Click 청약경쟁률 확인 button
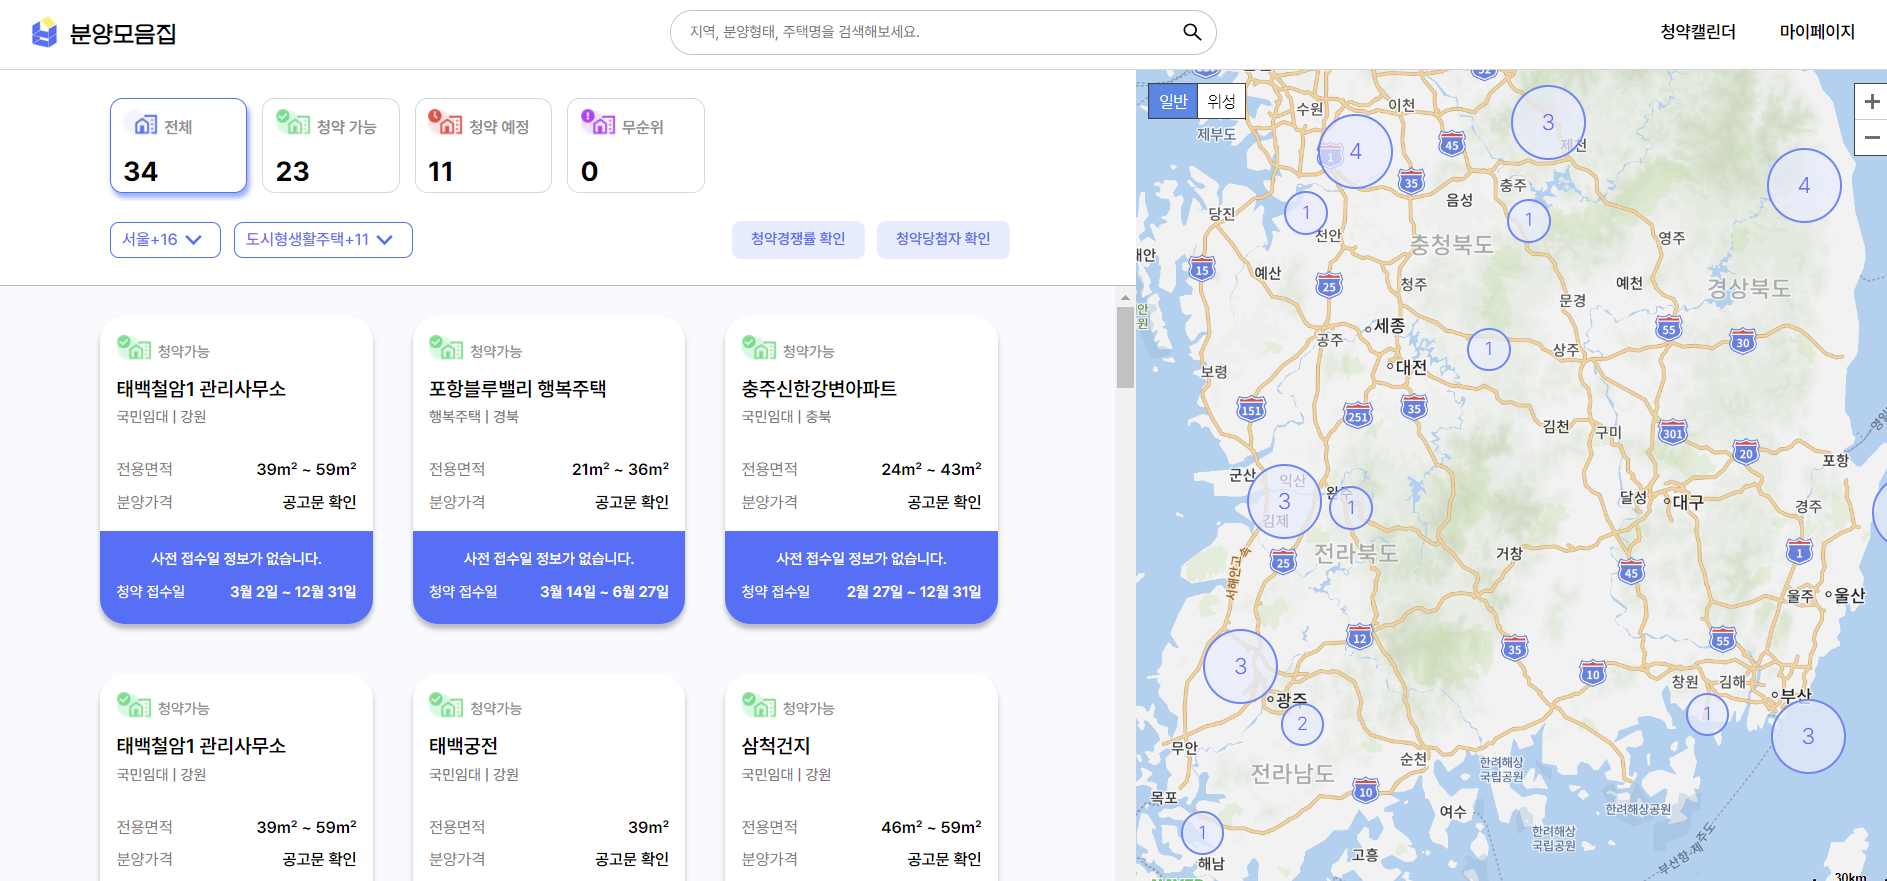Image resolution: width=1887 pixels, height=881 pixels. coord(798,239)
